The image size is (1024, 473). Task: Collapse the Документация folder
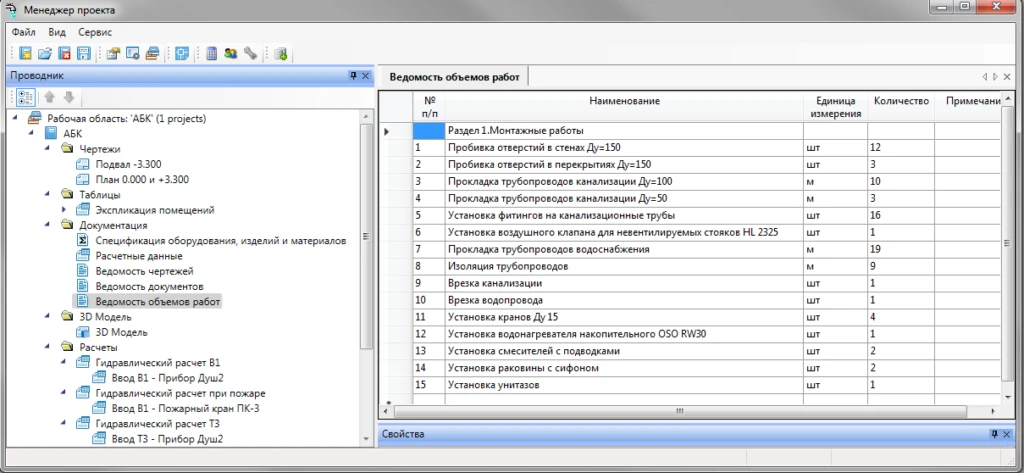[48, 226]
